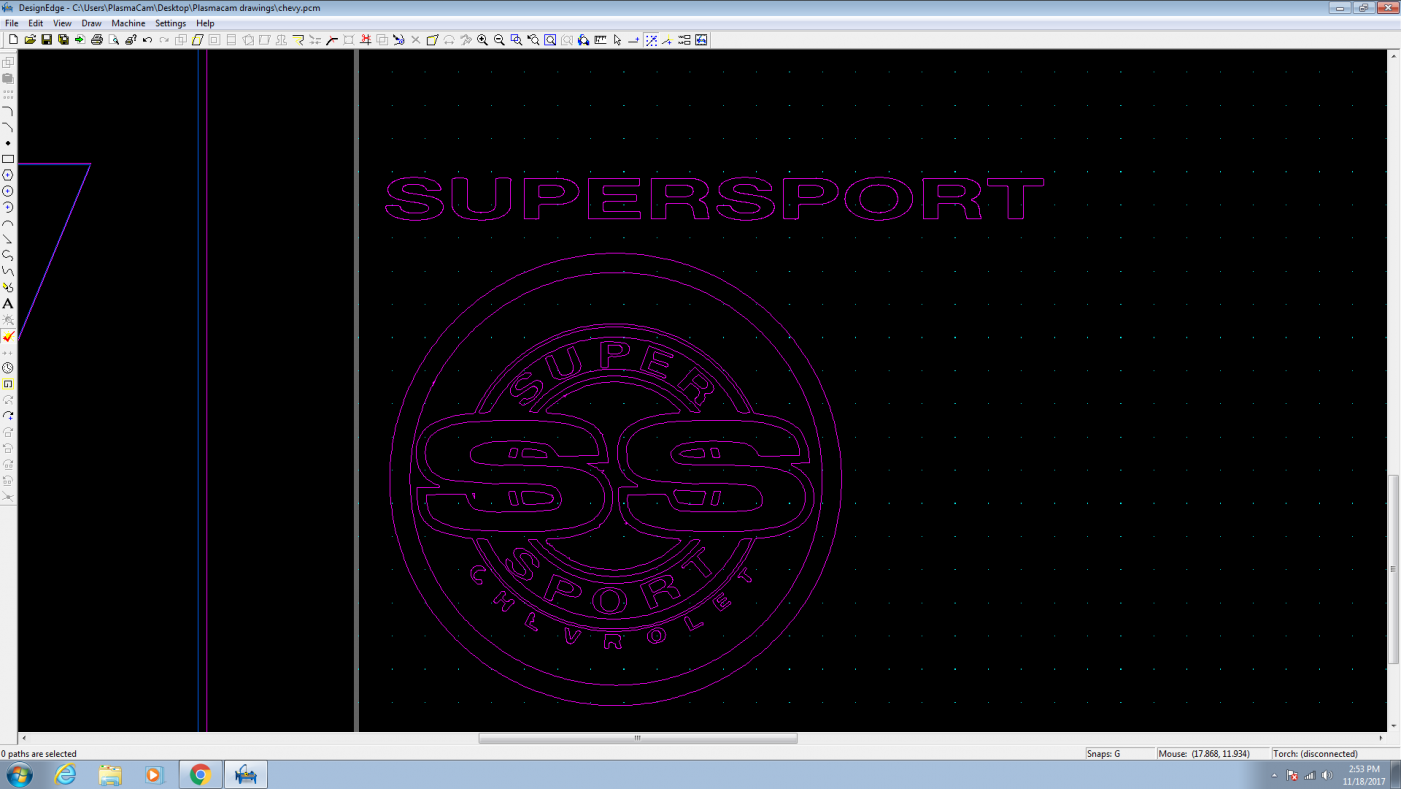This screenshot has width=1401, height=789.
Task: Click the clock icon in the left toolbar
Action: 8,368
